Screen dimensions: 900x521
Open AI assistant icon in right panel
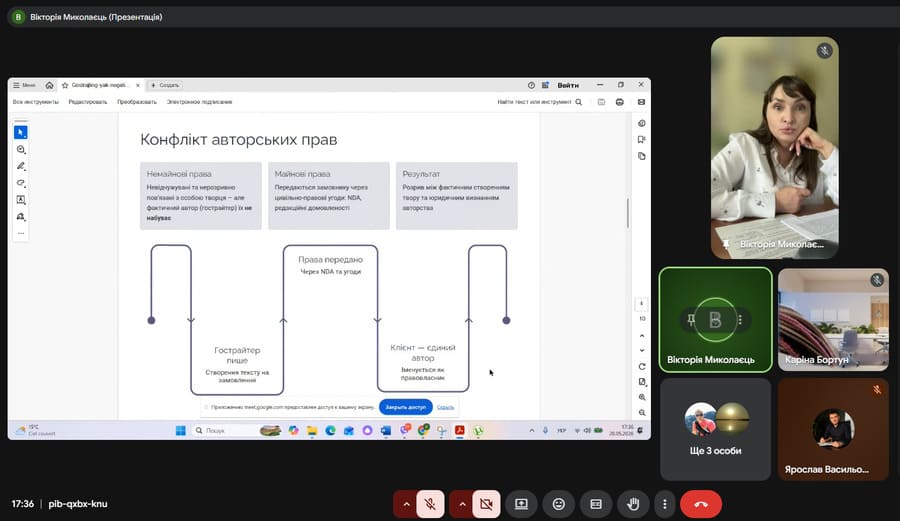point(642,123)
